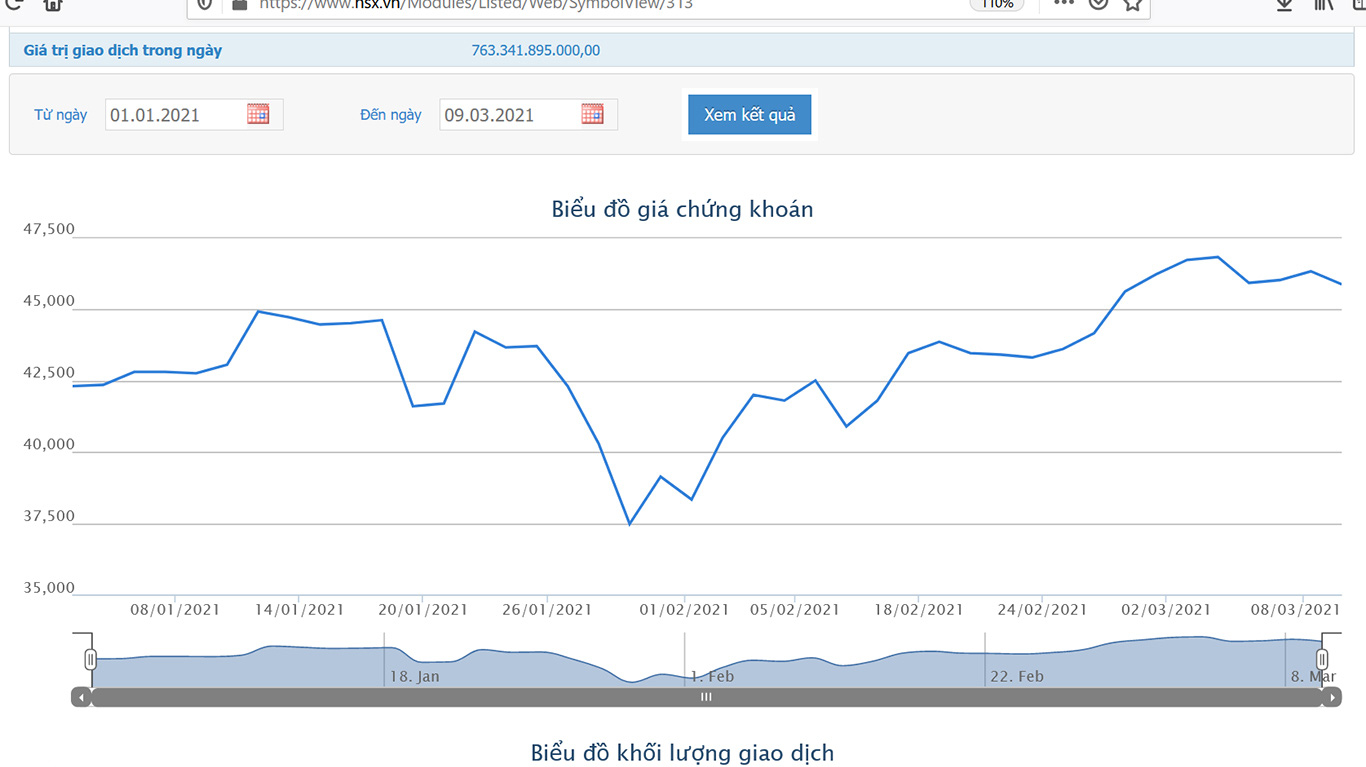Viewport: 1366px width, 767px height.
Task: Open the page actions three-dot menu
Action: [x=1064, y=4]
